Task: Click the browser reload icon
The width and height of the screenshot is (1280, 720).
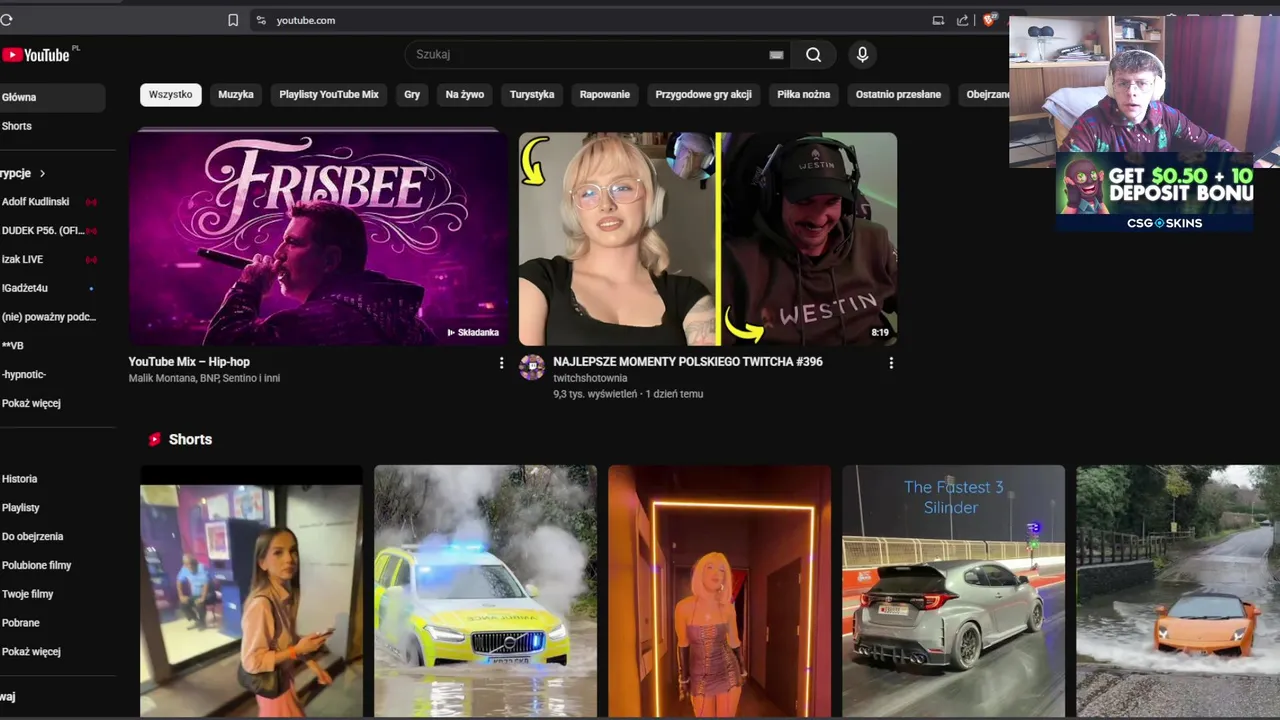Action: [x=6, y=20]
